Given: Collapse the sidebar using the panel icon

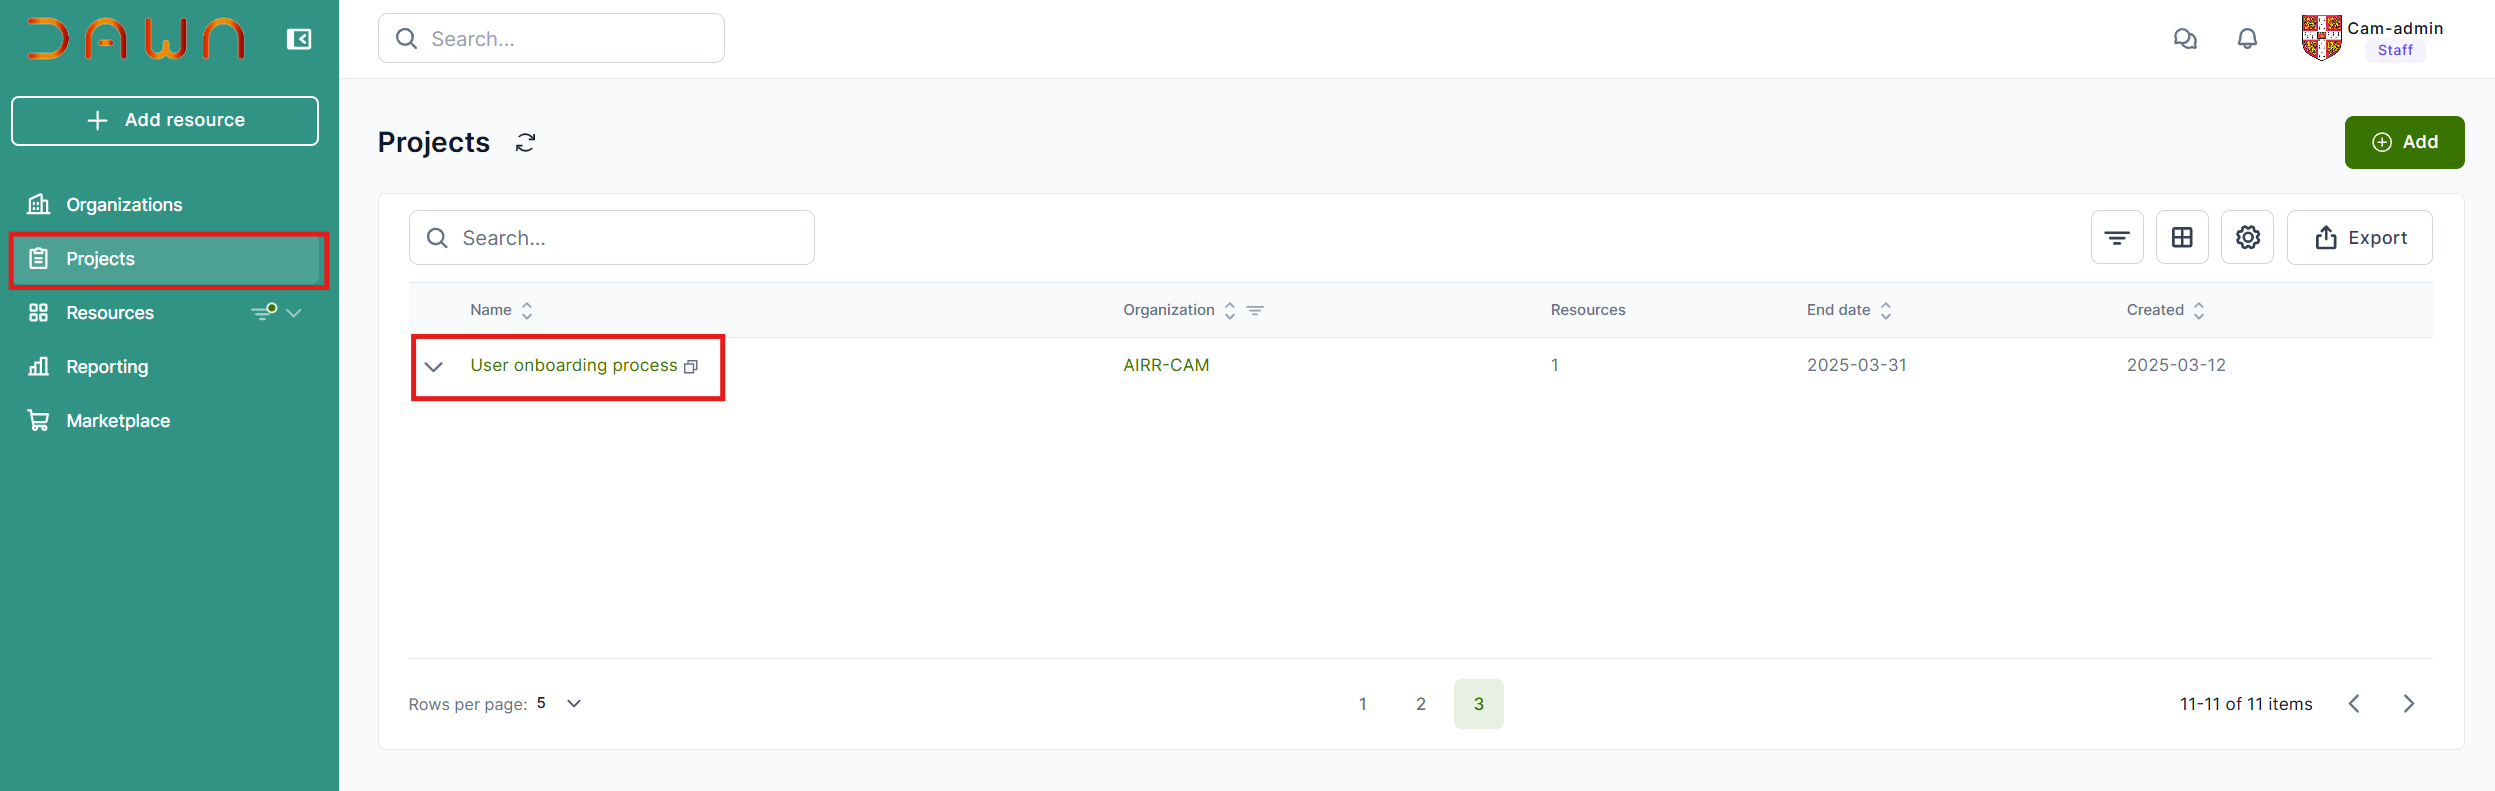Looking at the screenshot, I should click(x=299, y=39).
